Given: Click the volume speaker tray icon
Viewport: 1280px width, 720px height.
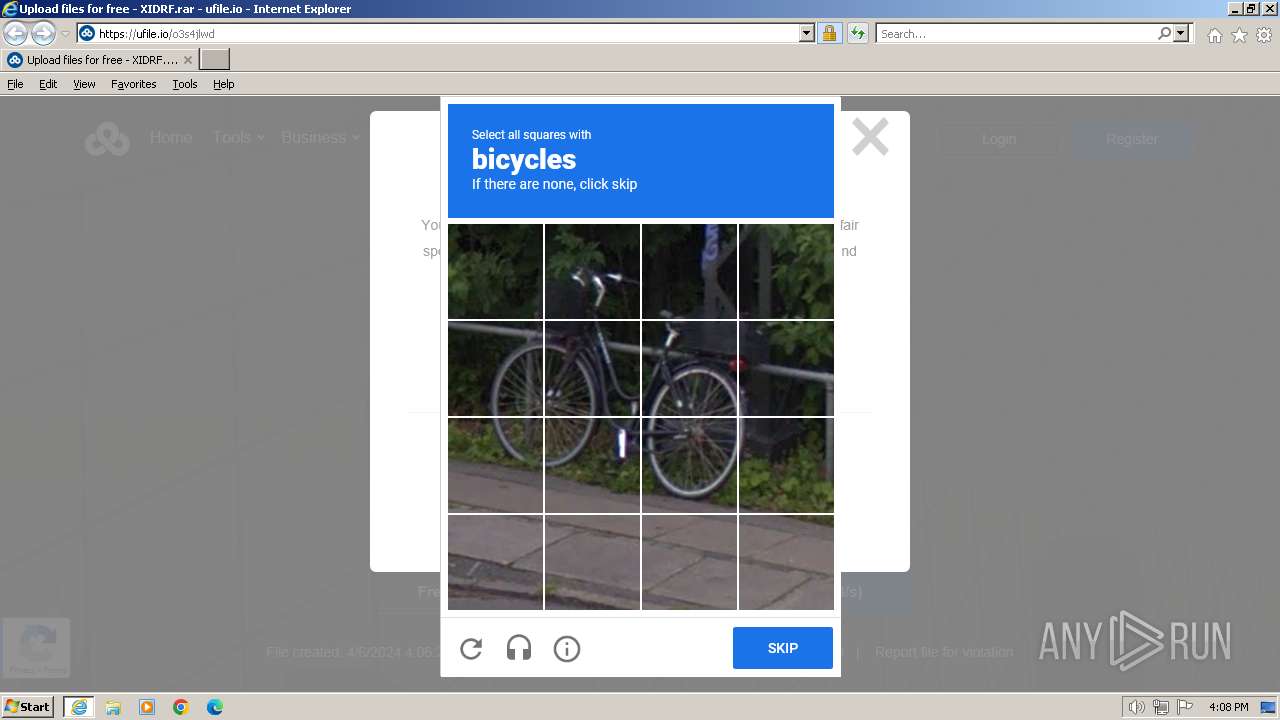Looking at the screenshot, I should (1136, 707).
